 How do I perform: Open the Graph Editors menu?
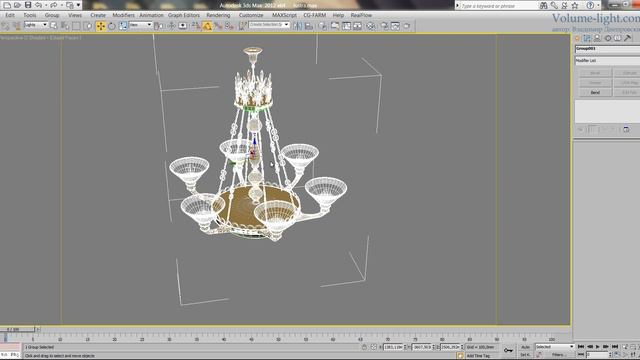pyautogui.click(x=184, y=15)
